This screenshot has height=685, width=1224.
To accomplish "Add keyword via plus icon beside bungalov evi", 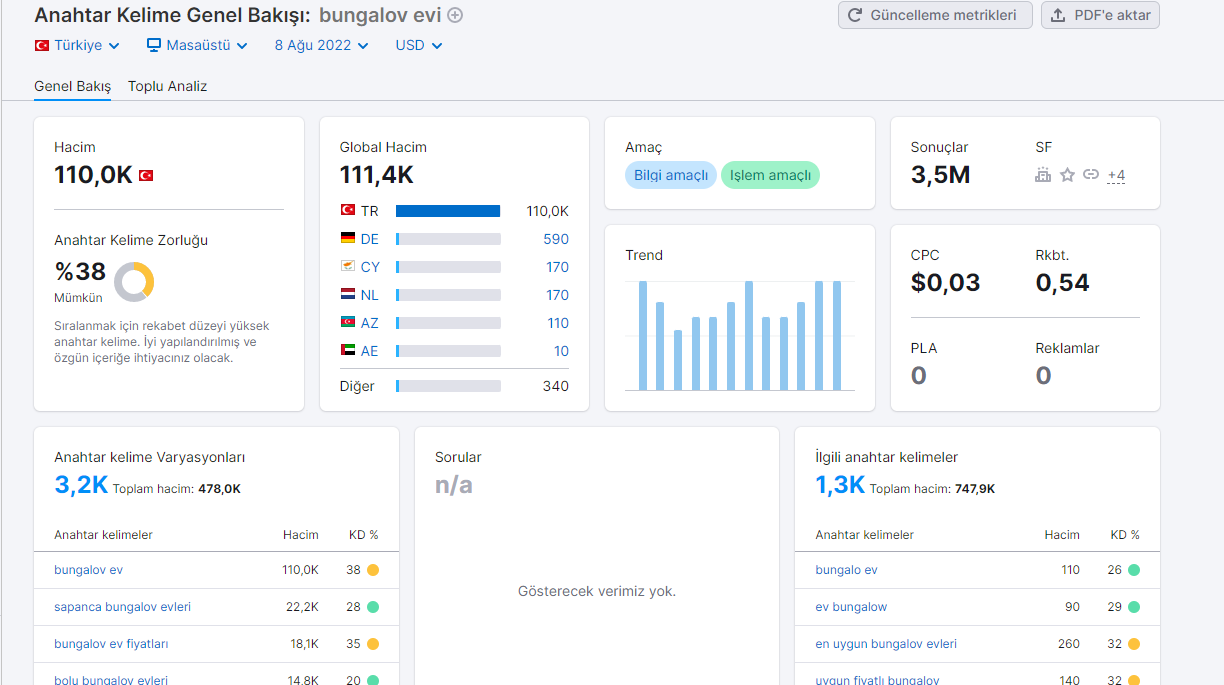I will [x=455, y=15].
